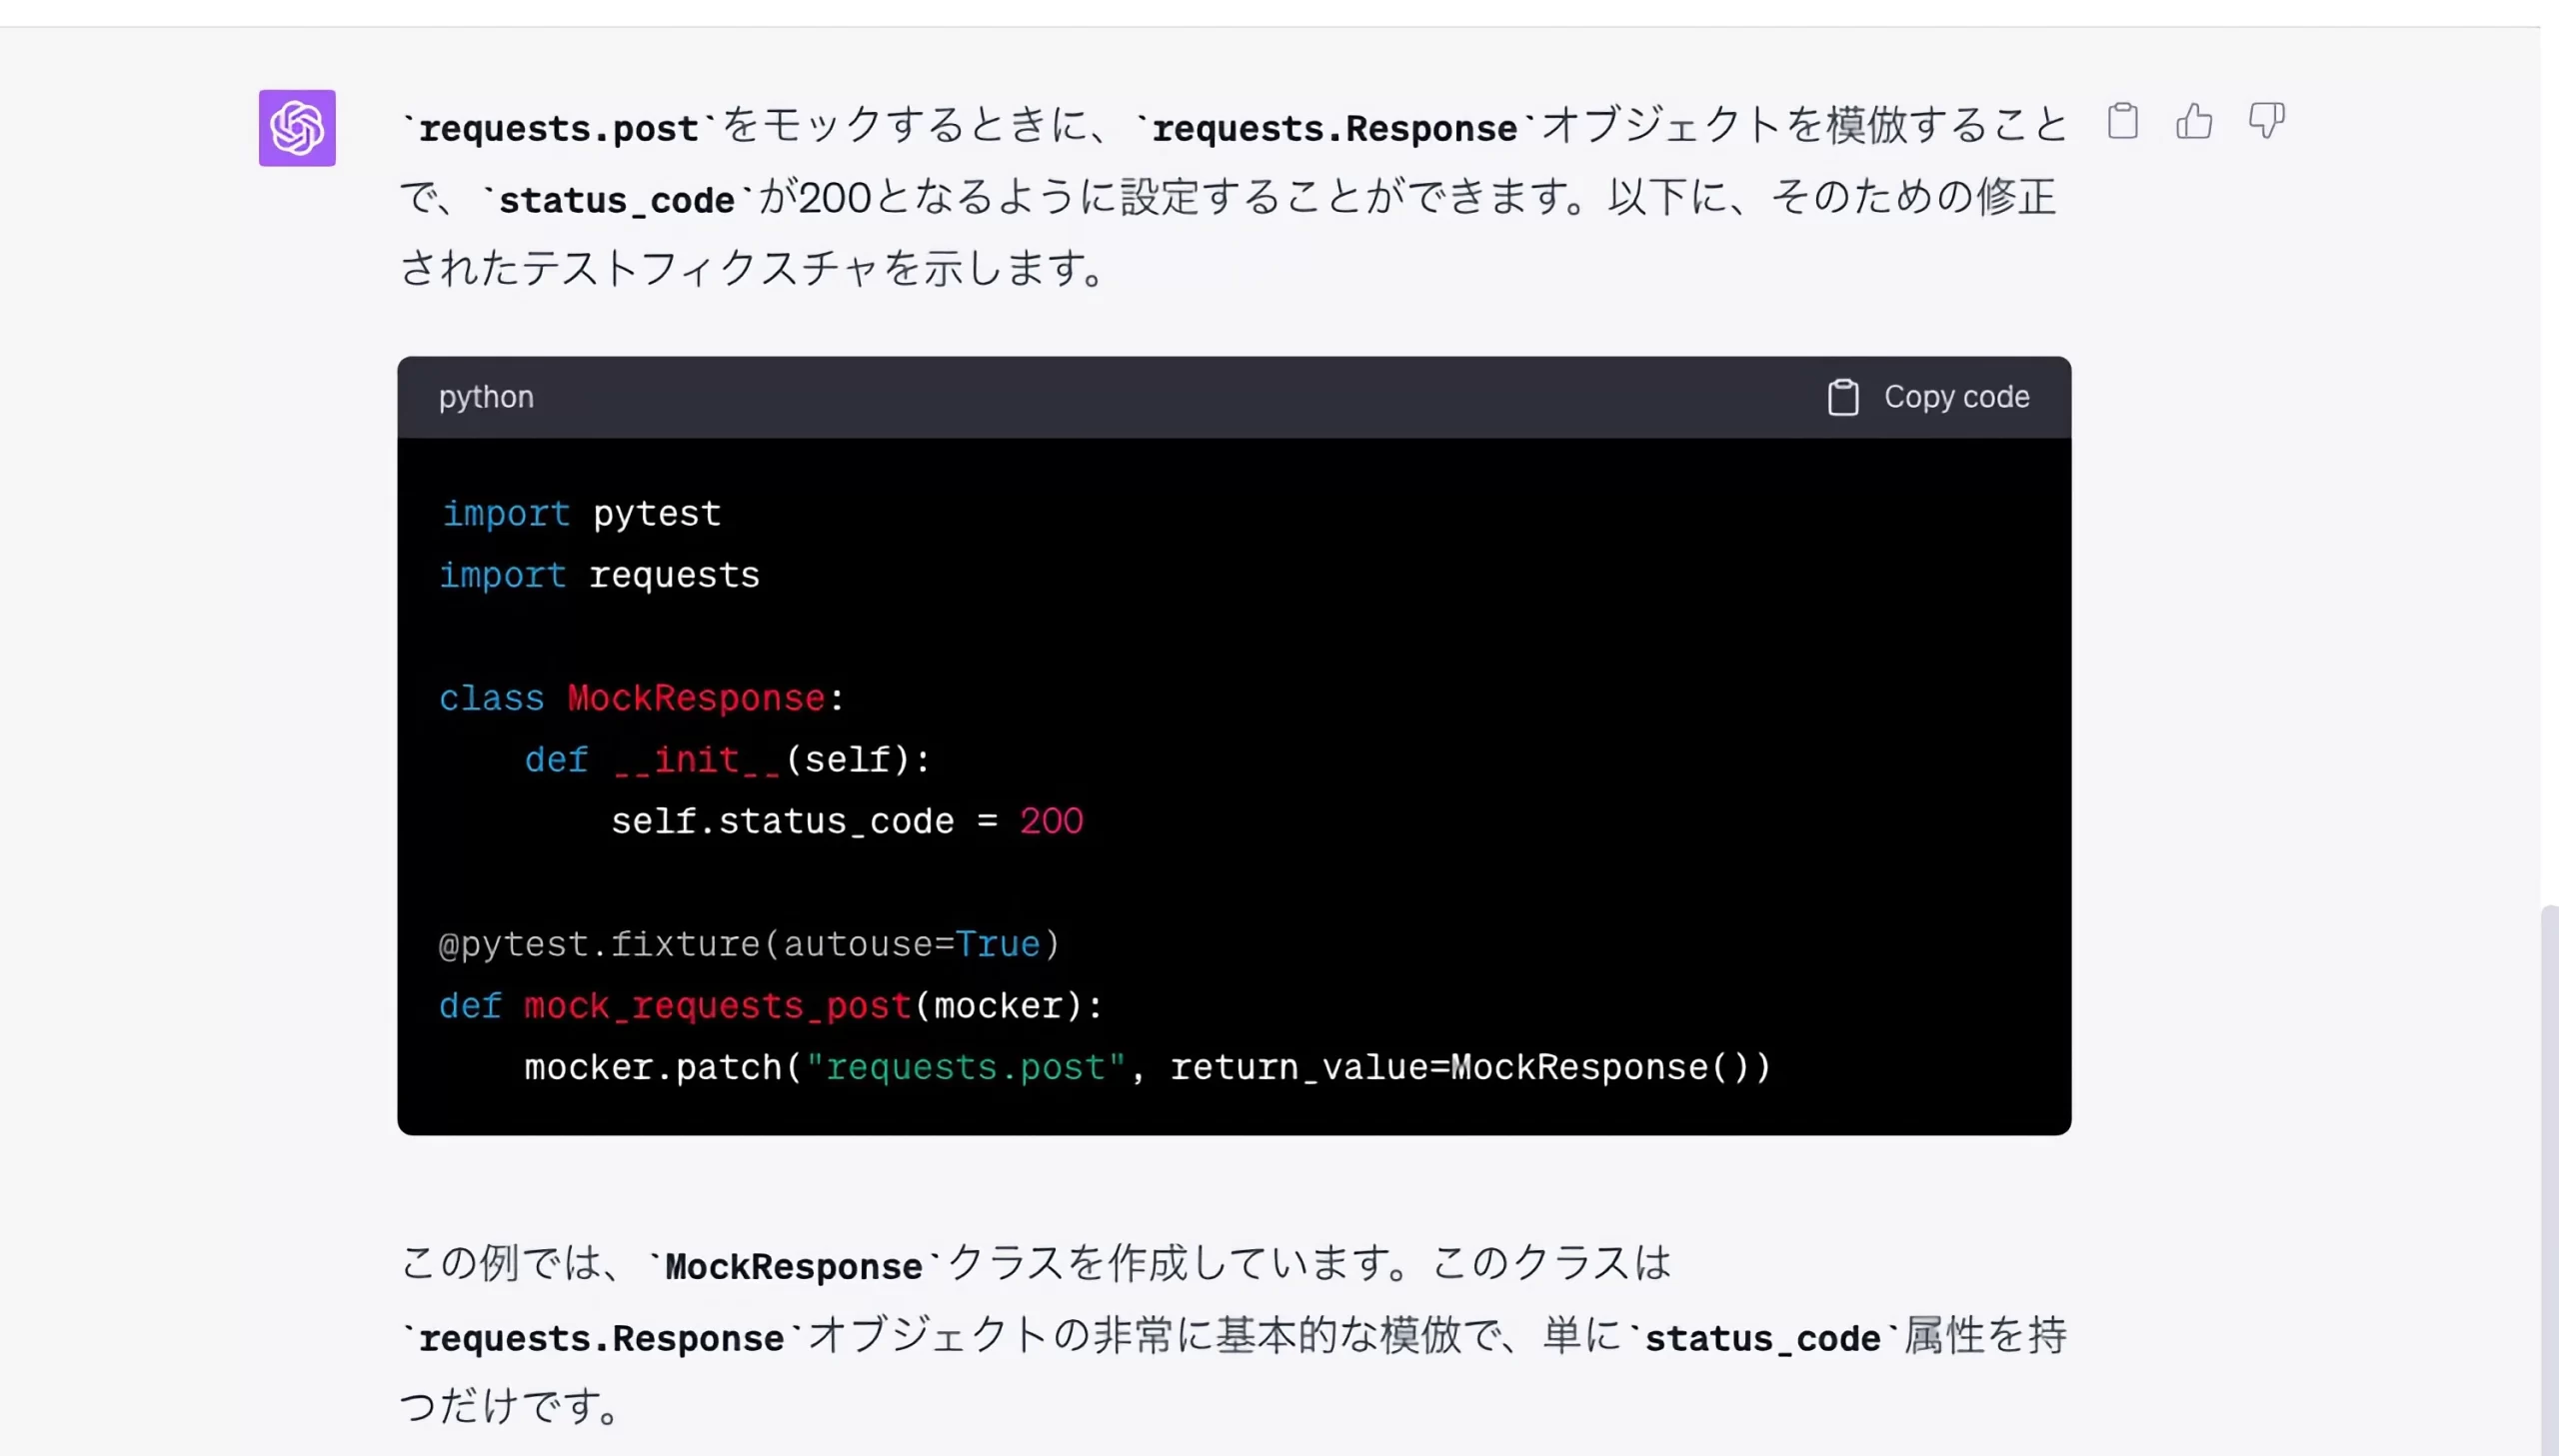Click '@pytest.fixture(autouse=True)' decorator line

point(749,944)
